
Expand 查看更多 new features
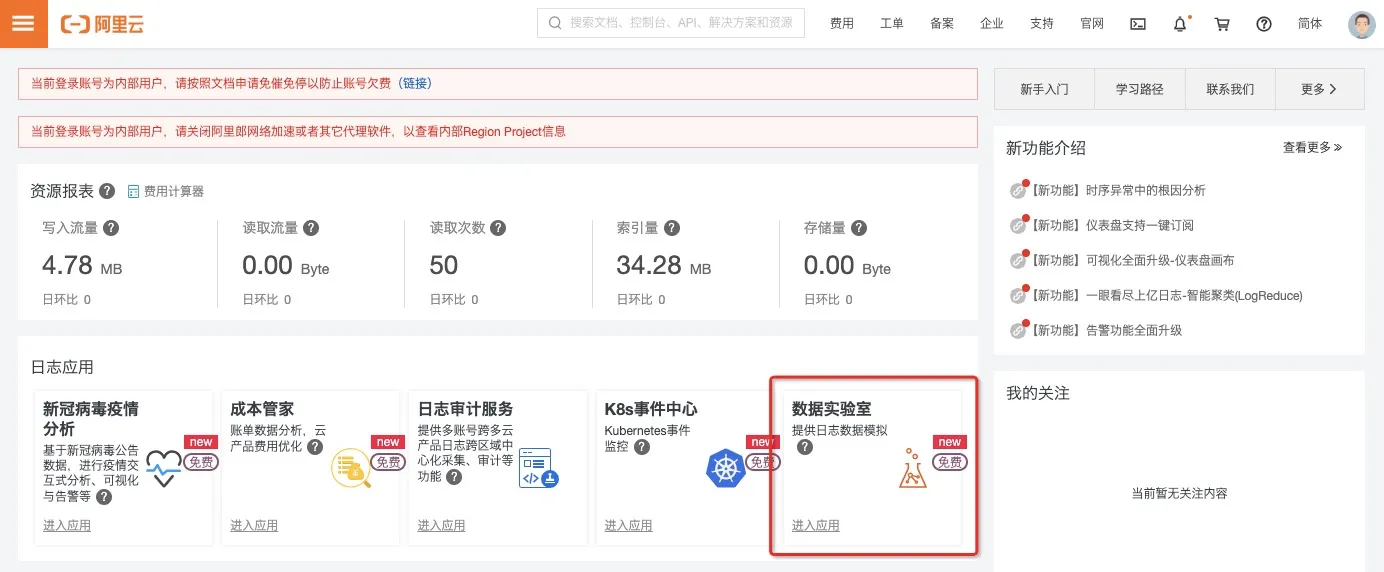(x=1313, y=147)
